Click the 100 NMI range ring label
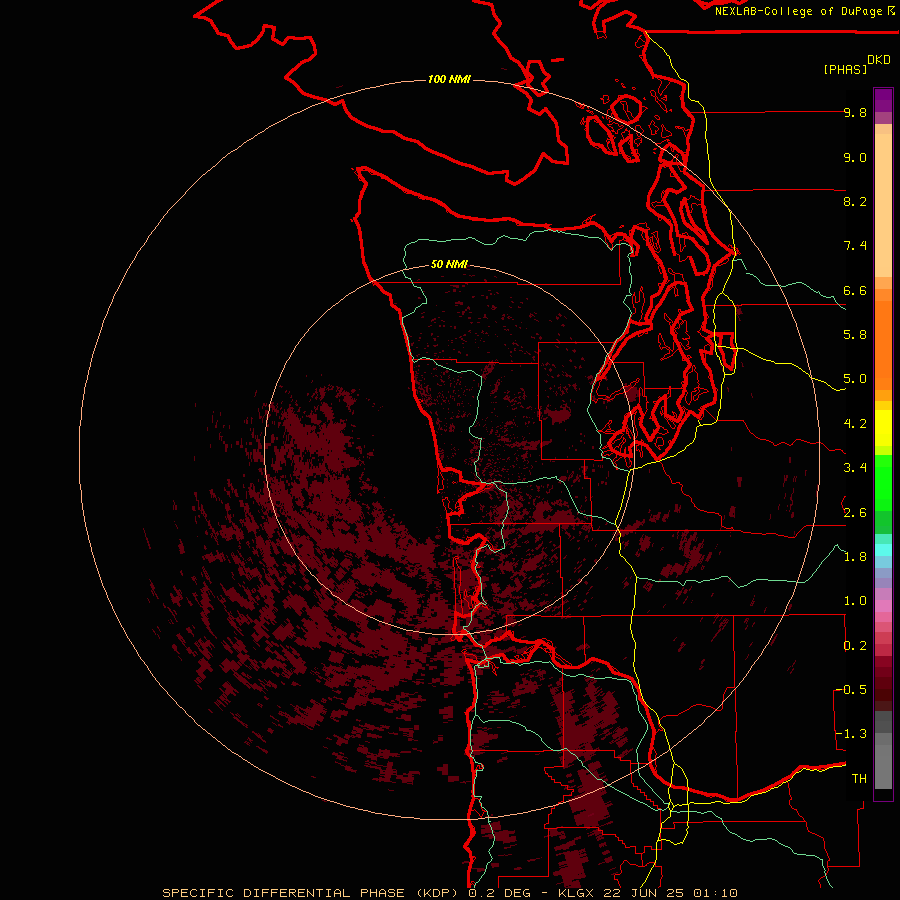The height and width of the screenshot is (900, 900). (x=449, y=79)
